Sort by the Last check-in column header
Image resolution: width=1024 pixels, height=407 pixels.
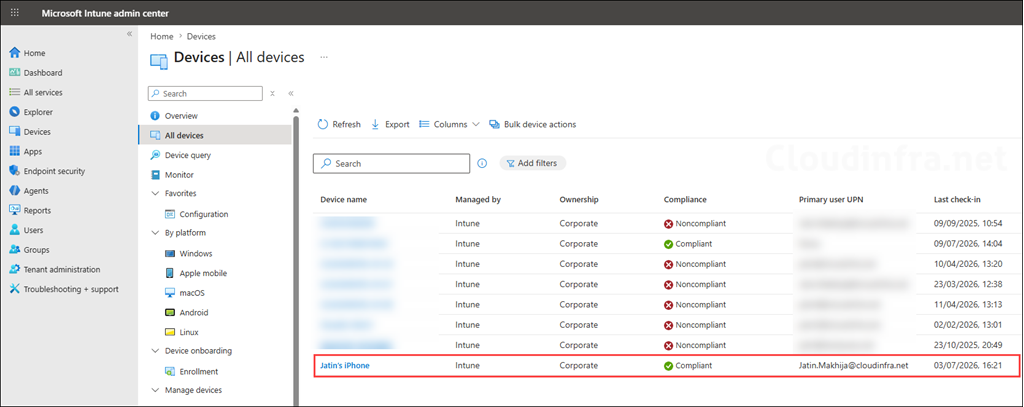coord(957,199)
